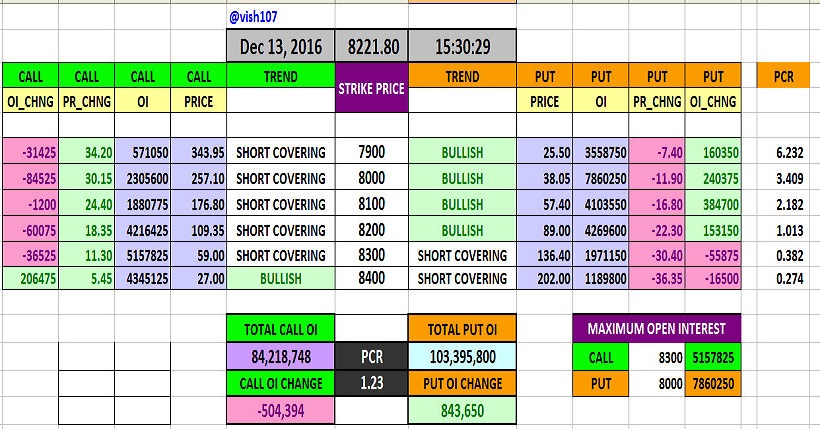Select the 84,218,748 total call OI value
Screen dimensions: 820x429
282,356
